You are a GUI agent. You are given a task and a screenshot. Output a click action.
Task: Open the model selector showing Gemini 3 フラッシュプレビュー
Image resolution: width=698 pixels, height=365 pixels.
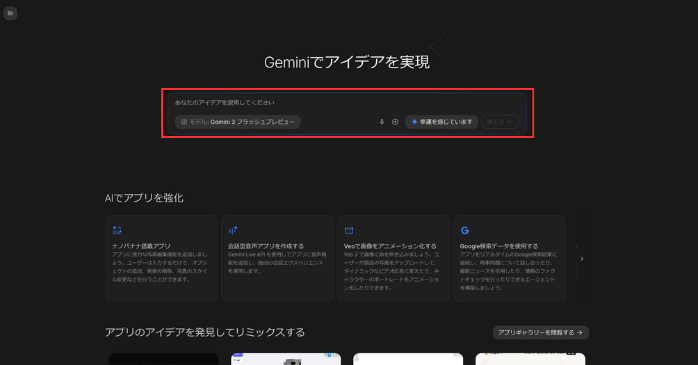coord(238,122)
